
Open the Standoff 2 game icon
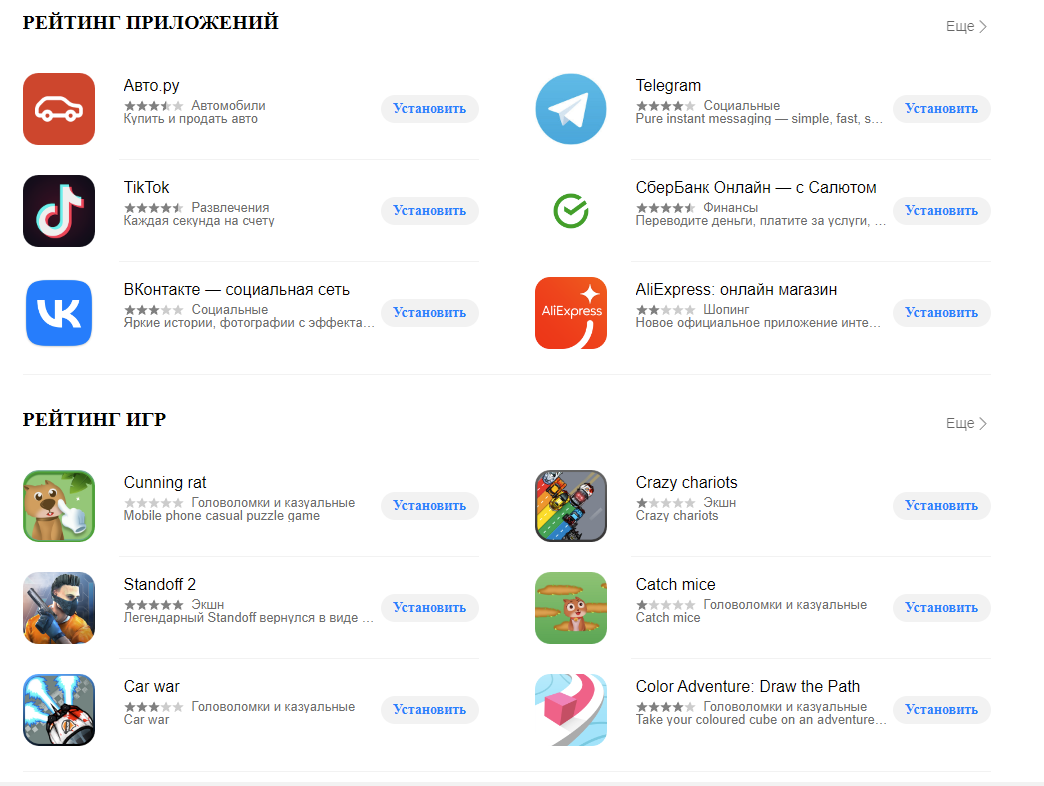[59, 608]
